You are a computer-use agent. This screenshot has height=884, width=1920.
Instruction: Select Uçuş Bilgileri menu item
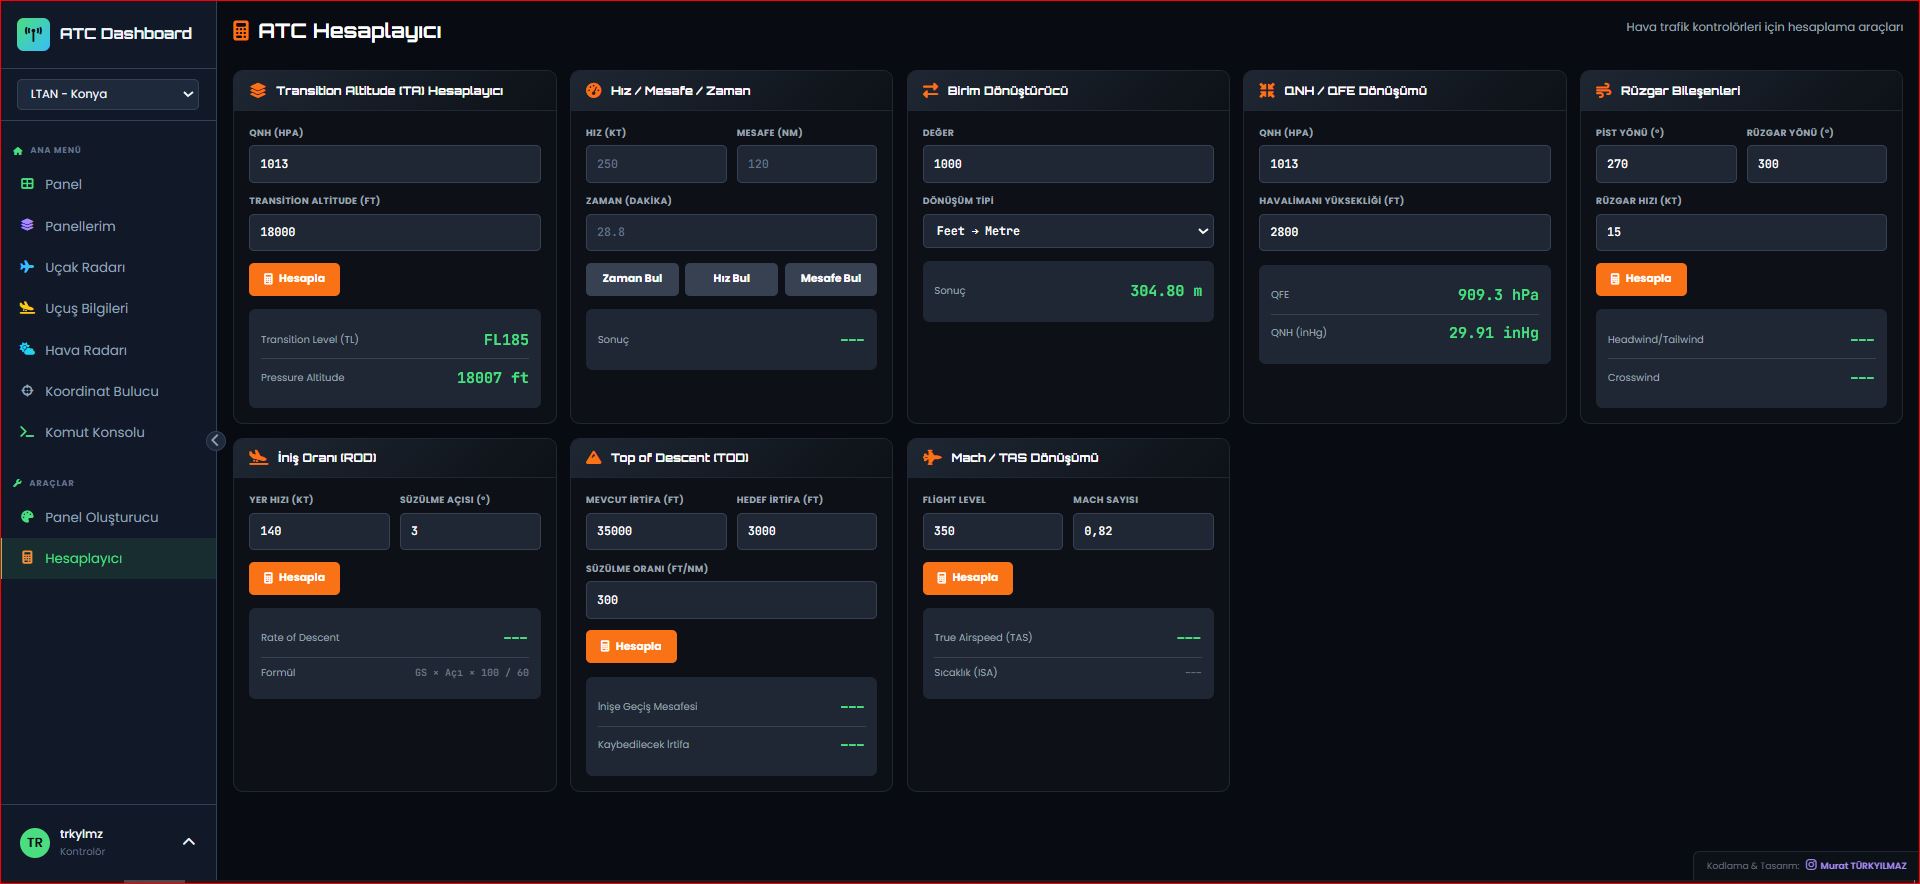[108, 308]
